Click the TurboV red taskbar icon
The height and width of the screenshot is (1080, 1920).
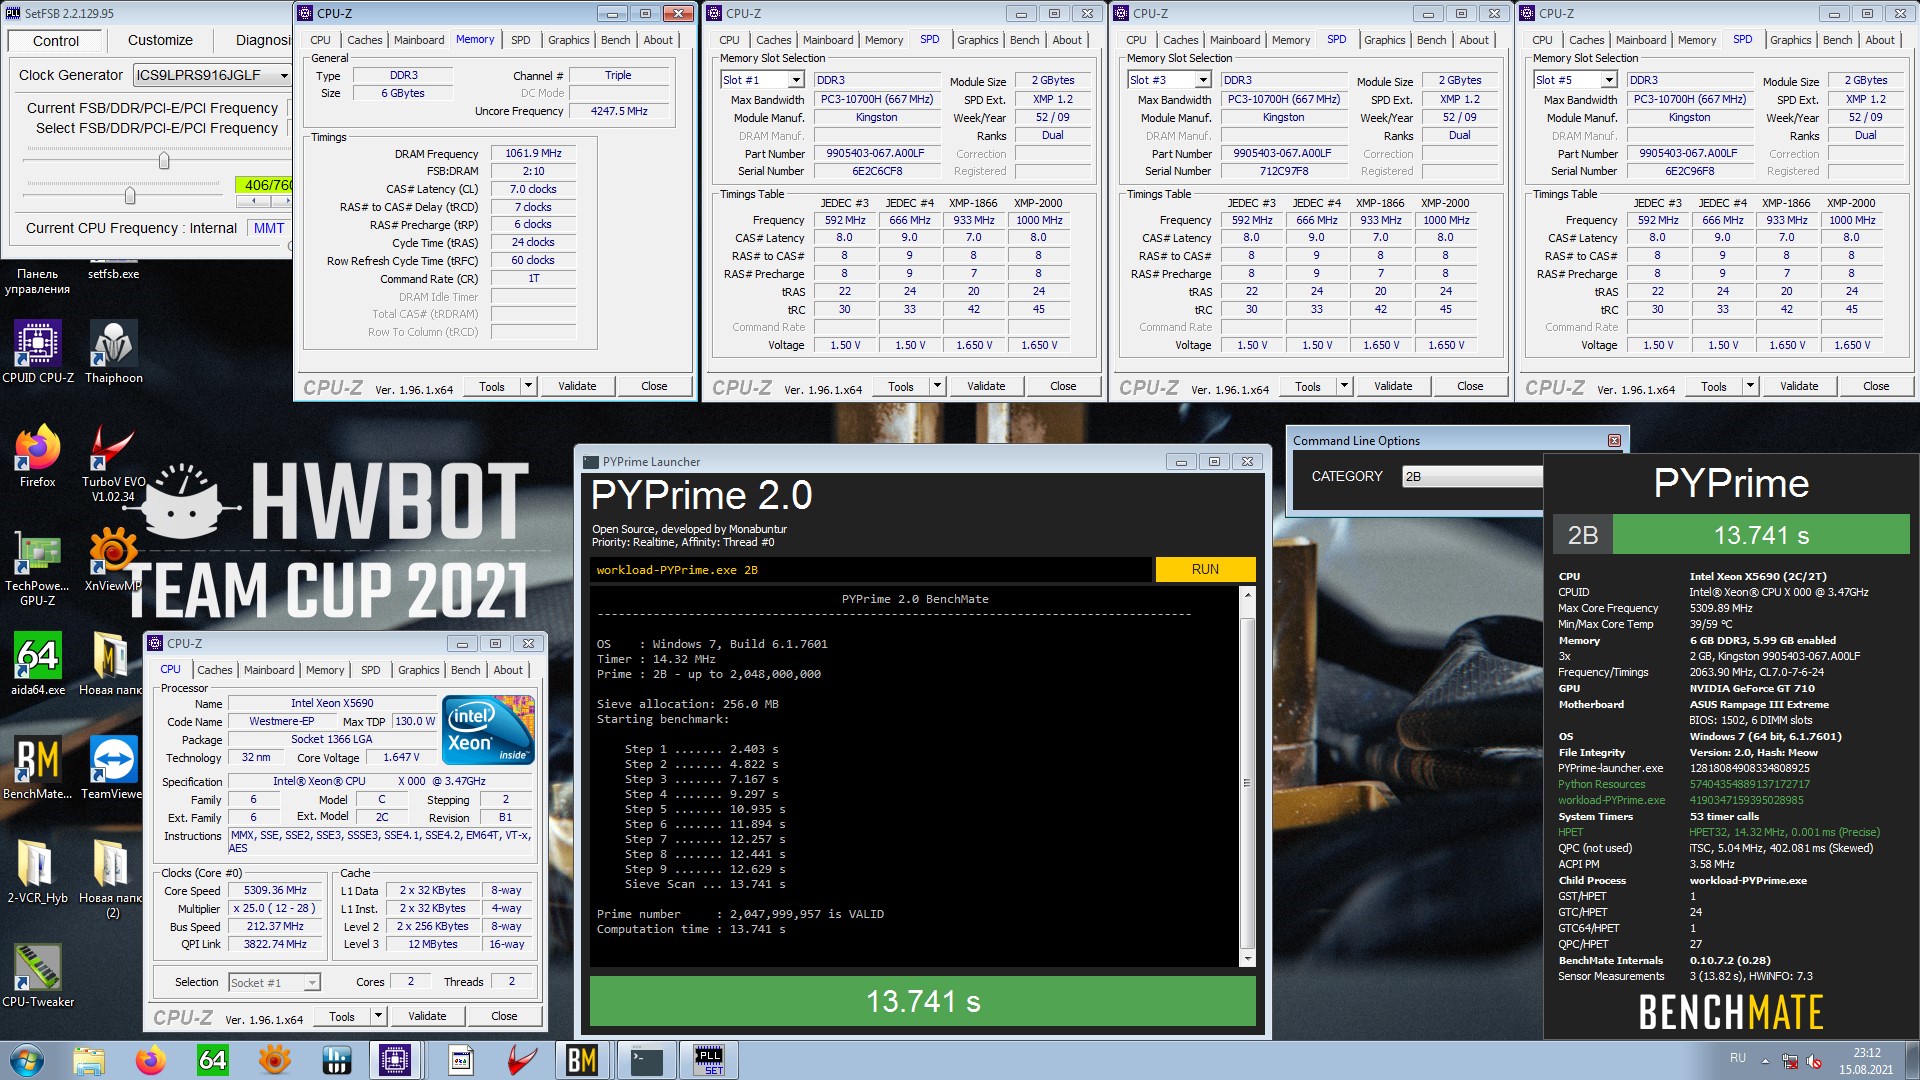[520, 1060]
